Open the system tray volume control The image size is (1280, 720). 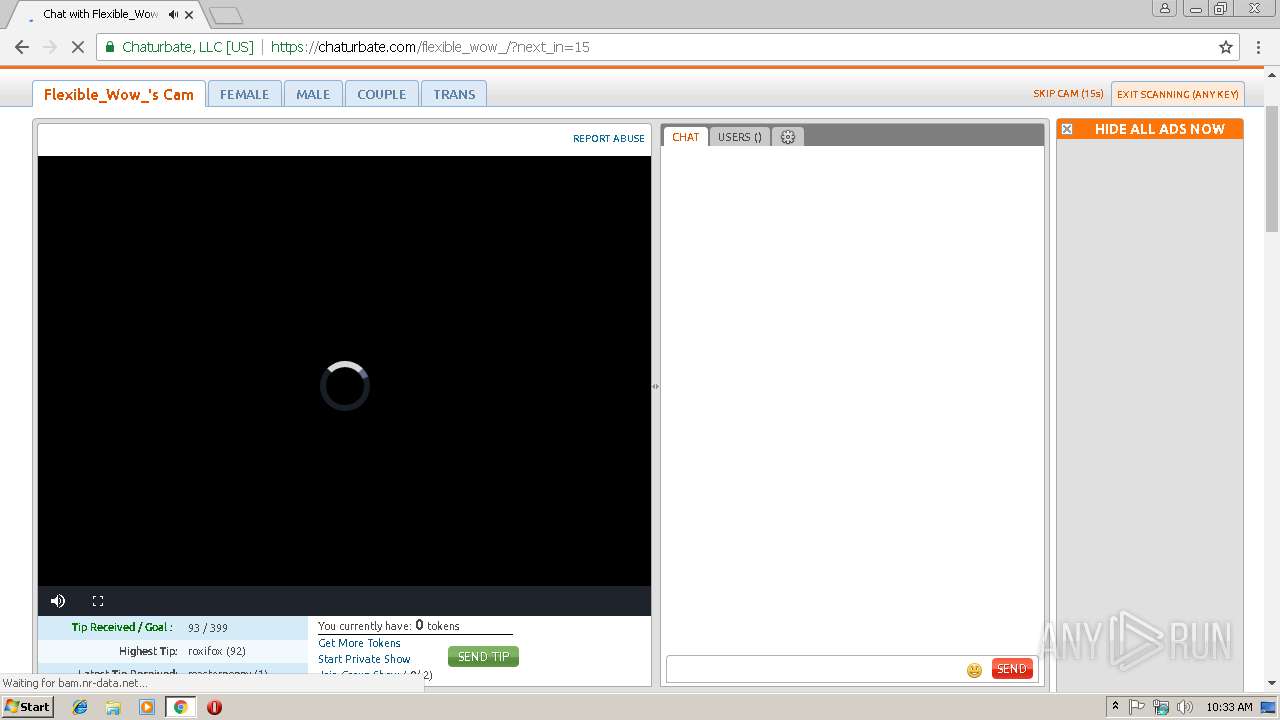[x=1185, y=707]
